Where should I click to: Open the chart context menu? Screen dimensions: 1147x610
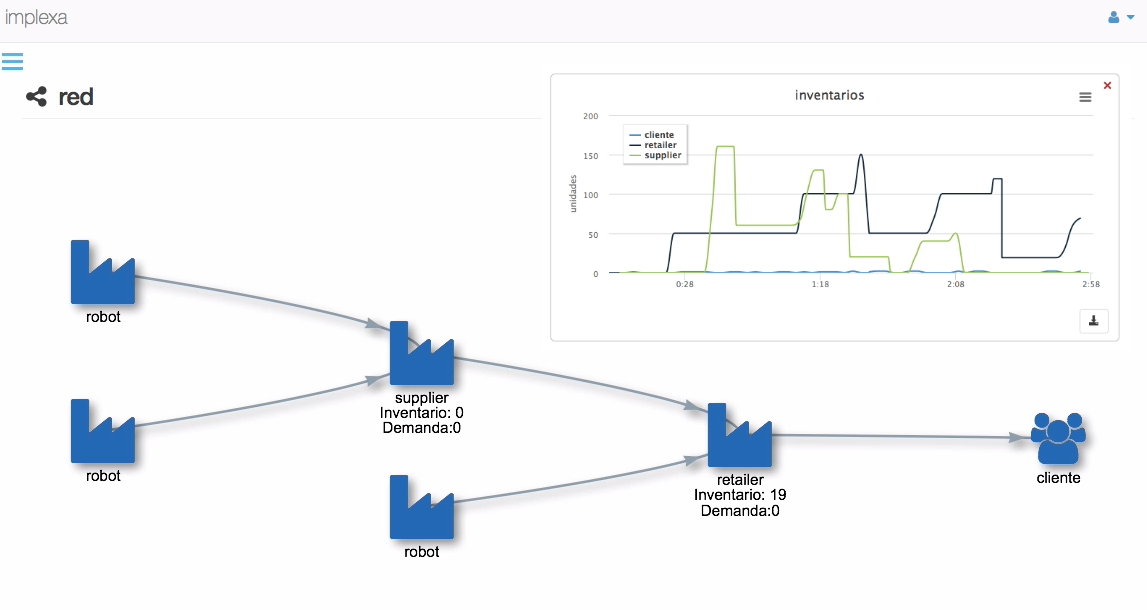(1085, 97)
